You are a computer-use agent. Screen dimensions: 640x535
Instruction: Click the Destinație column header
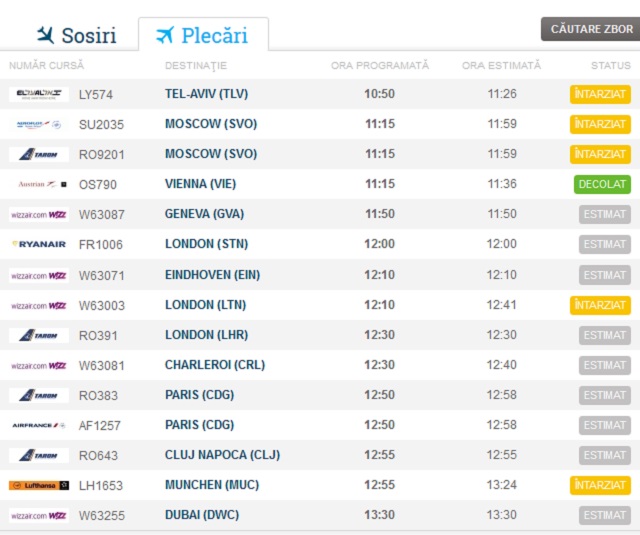[x=196, y=66]
